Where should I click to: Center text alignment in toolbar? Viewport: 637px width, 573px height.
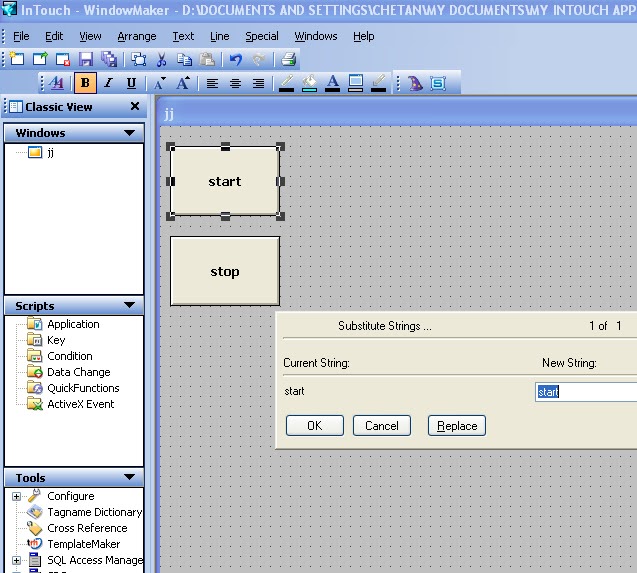click(x=235, y=83)
